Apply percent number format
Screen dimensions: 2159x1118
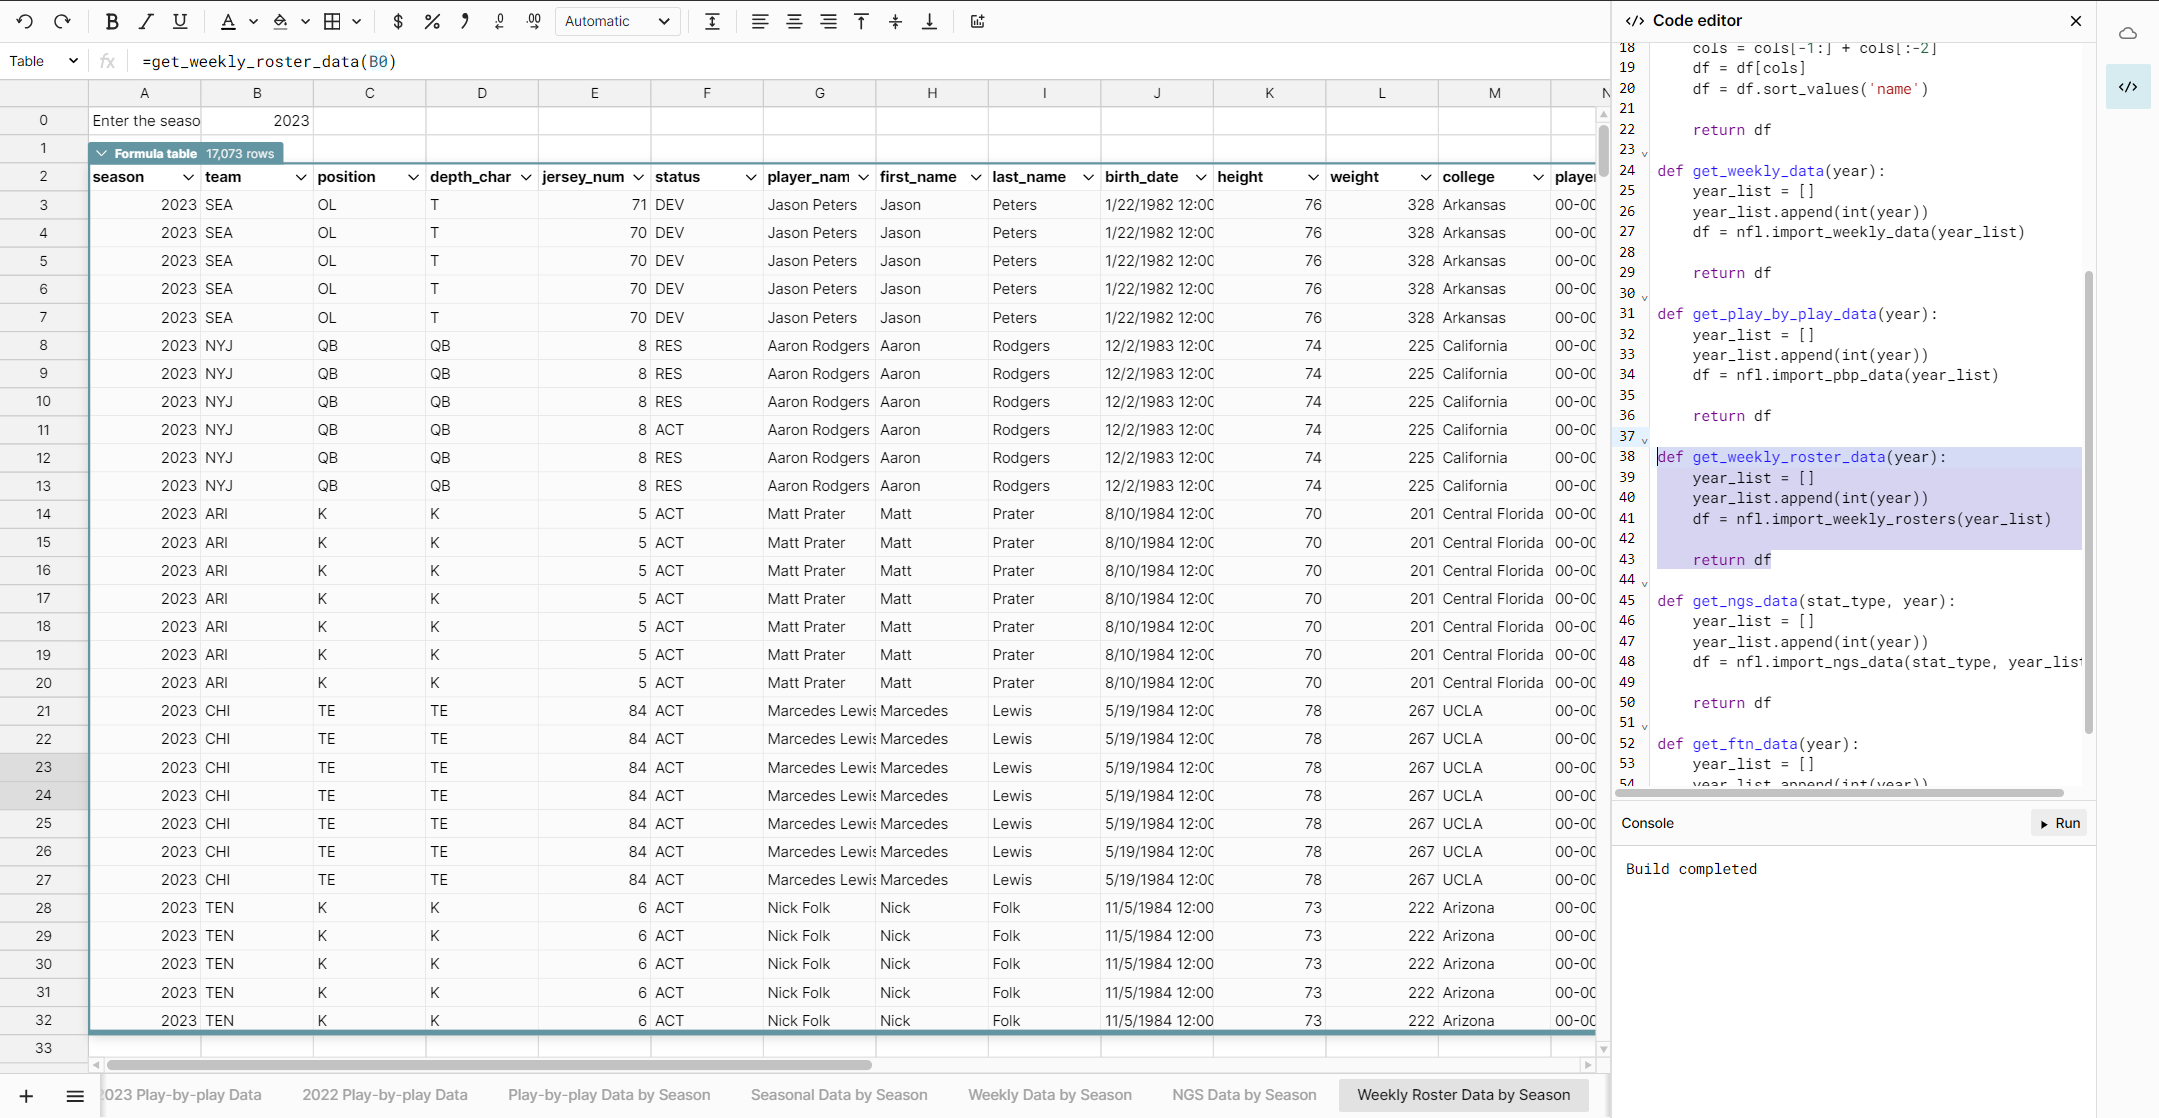(432, 21)
